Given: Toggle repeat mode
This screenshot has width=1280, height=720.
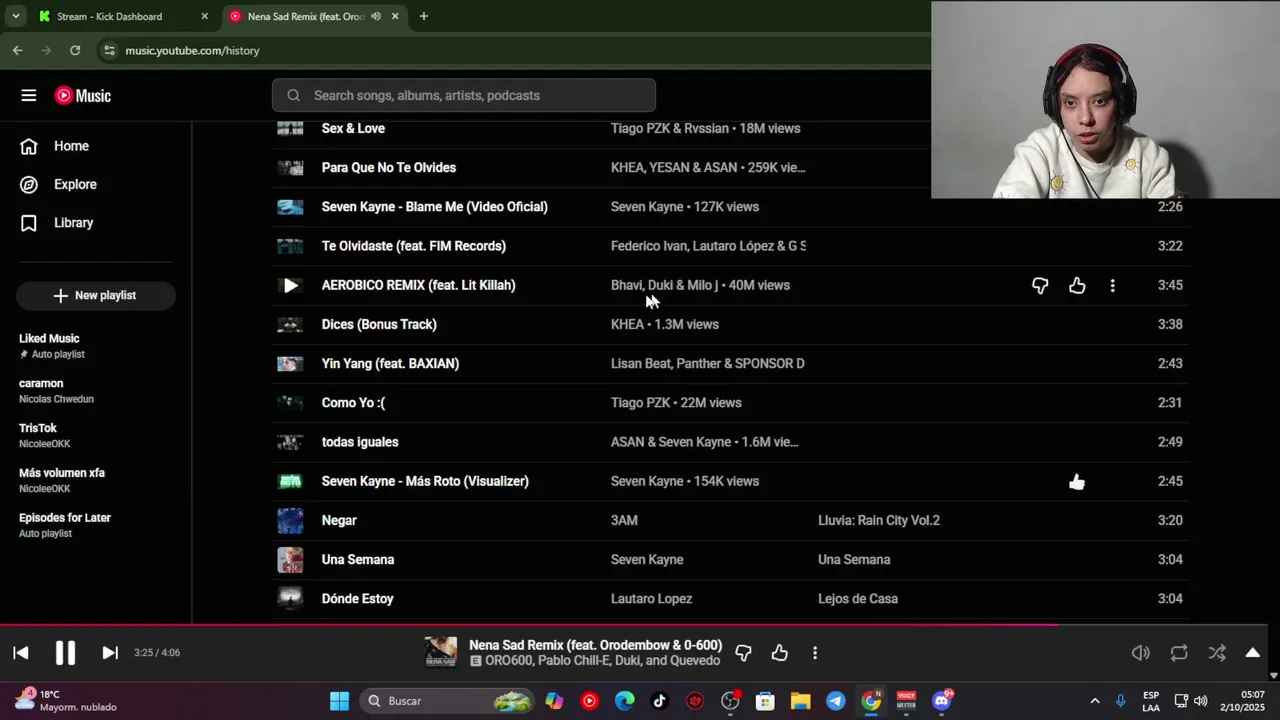Looking at the screenshot, I should pos(1179,653).
